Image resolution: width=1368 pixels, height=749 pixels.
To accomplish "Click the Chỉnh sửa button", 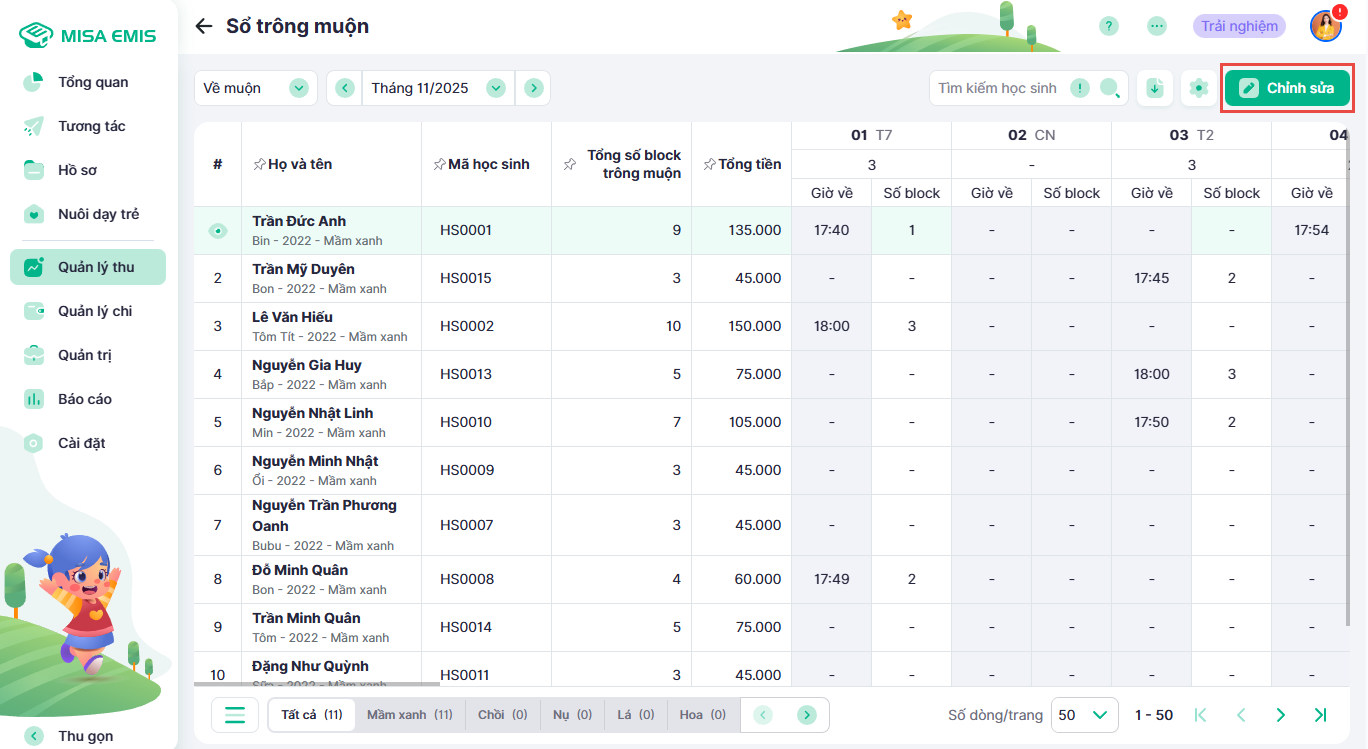I will point(1287,88).
